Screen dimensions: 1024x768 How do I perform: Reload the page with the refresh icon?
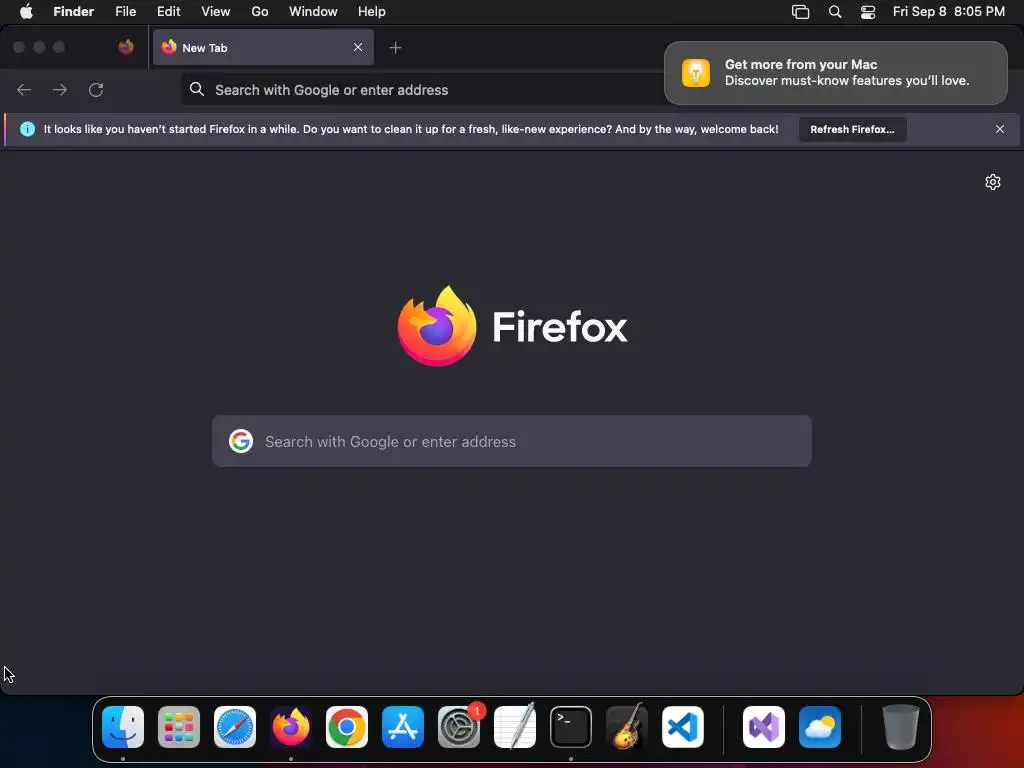click(96, 90)
